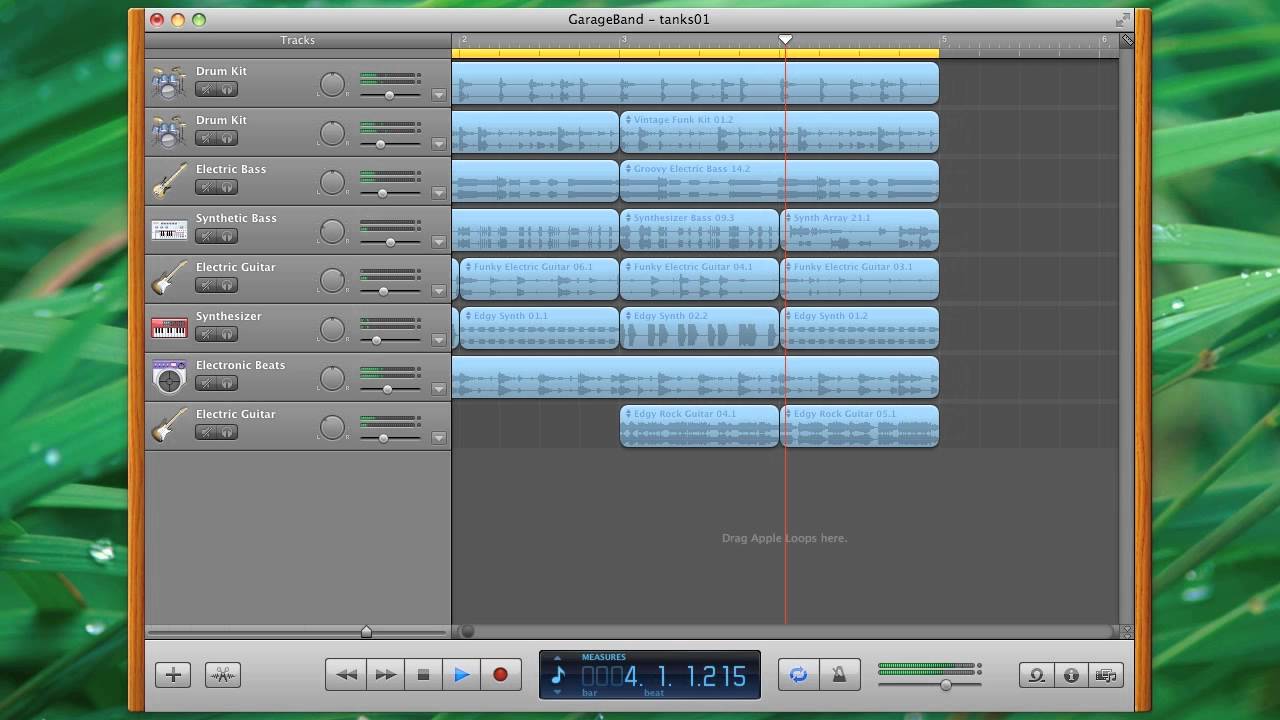Click the guitar icon of the Edgy Rock Guitar track
The image size is (1280, 720).
(169, 426)
